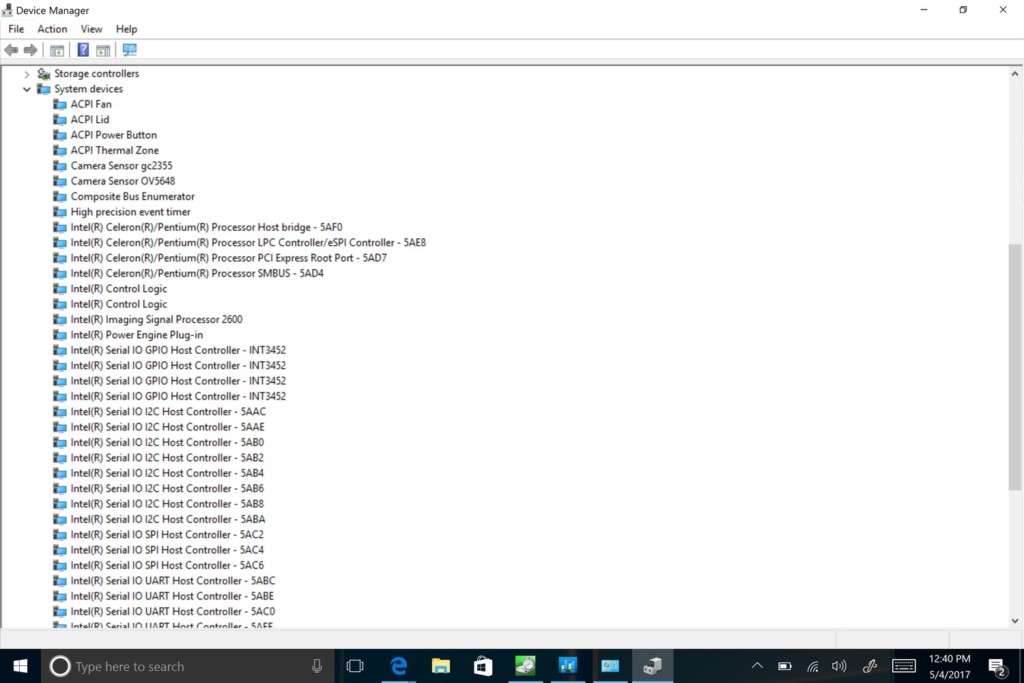The image size is (1024, 683).
Task: Click the action pane toolbar icon
Action: pyautogui.click(x=103, y=50)
